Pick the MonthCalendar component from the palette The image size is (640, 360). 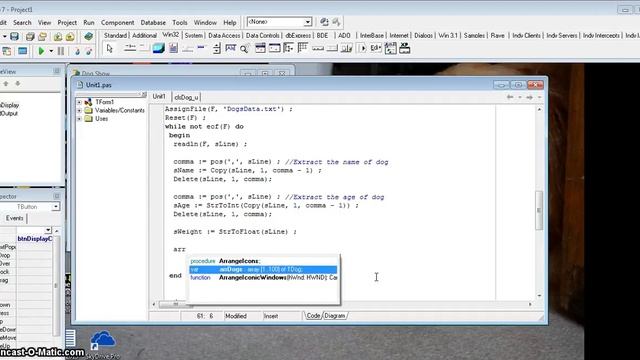[x=274, y=49]
